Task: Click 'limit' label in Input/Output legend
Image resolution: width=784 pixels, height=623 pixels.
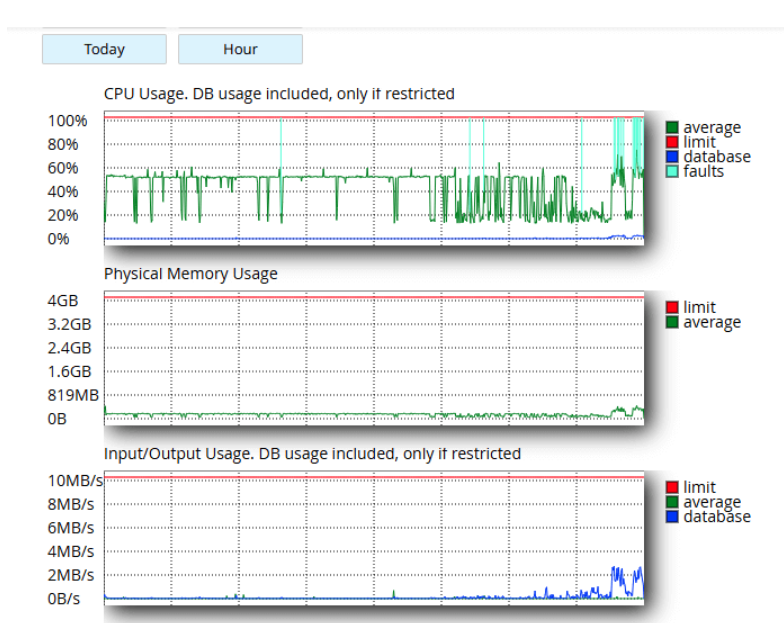Action: tap(700, 487)
